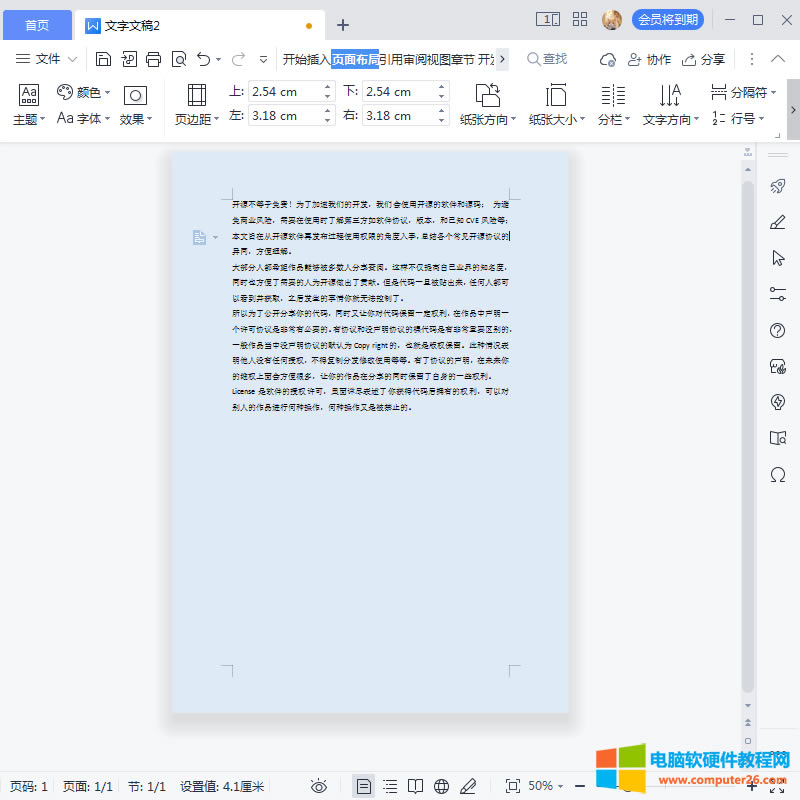Click the 分栏 columns icon
800x800 pixels.
613,95
